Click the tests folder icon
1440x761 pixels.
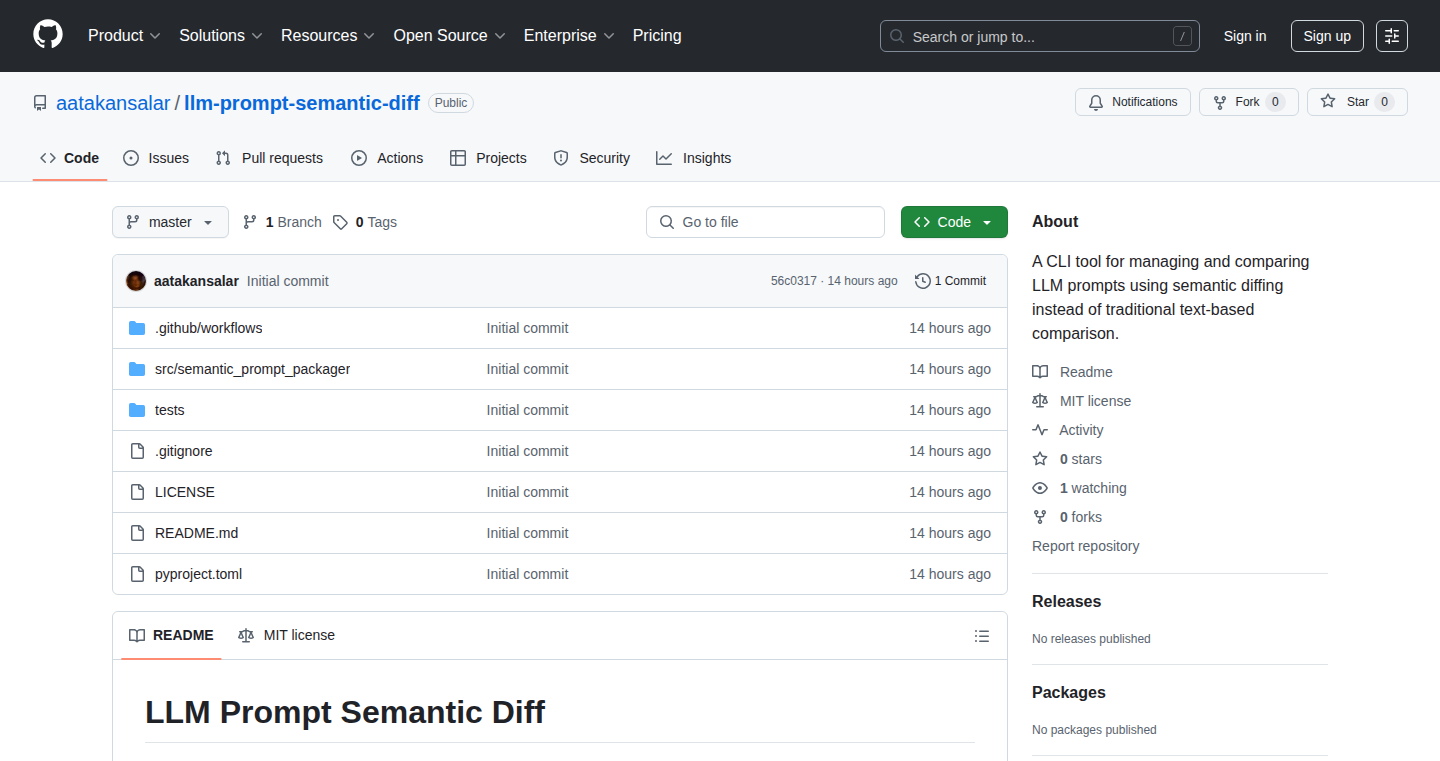coord(137,410)
